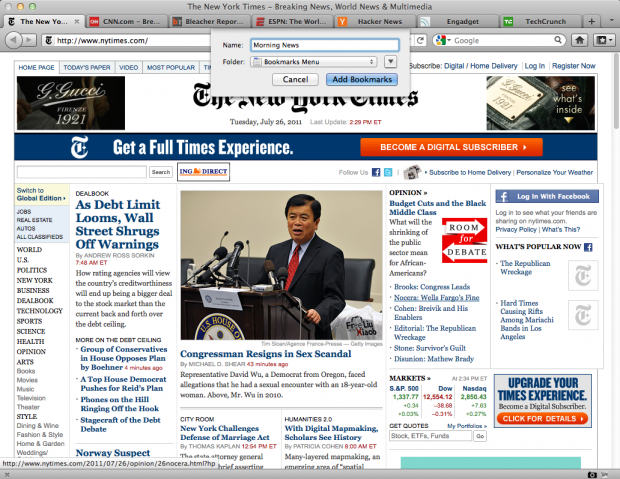
Task: Click the Facebook icon next to Follow Us
Action: point(374,172)
